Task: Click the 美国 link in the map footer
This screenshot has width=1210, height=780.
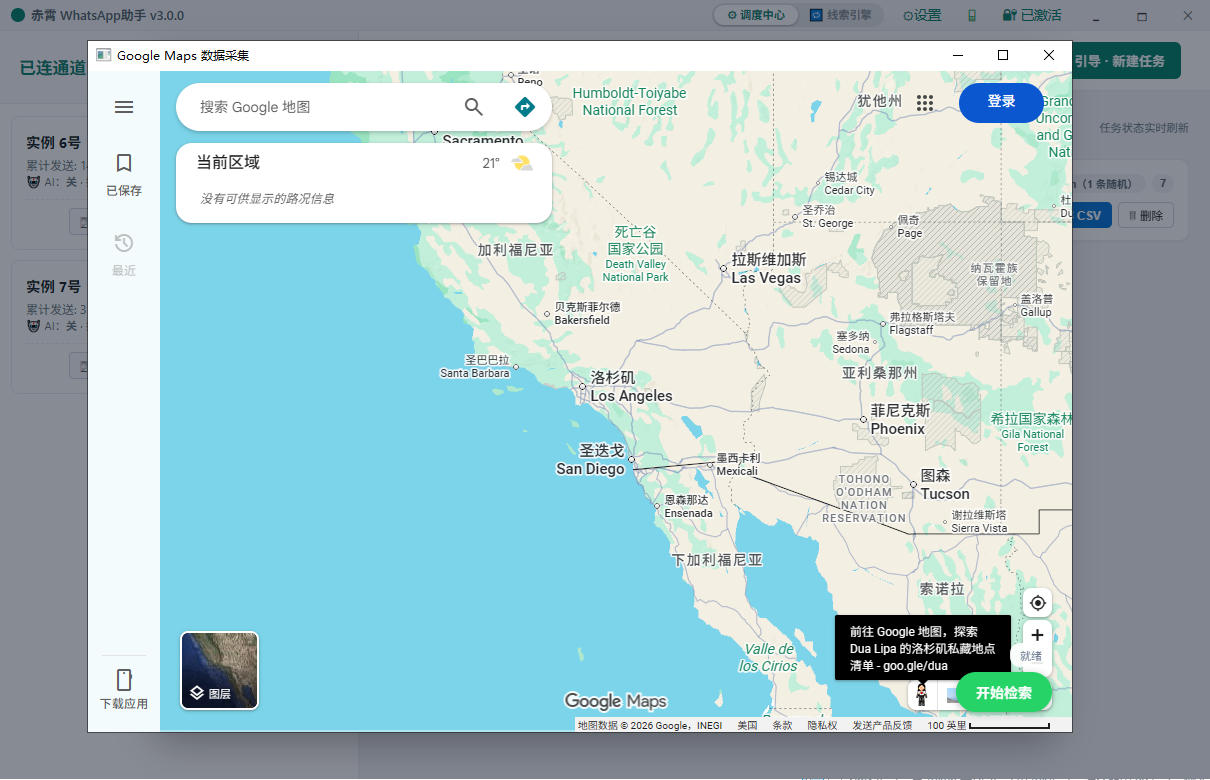Action: (x=747, y=725)
